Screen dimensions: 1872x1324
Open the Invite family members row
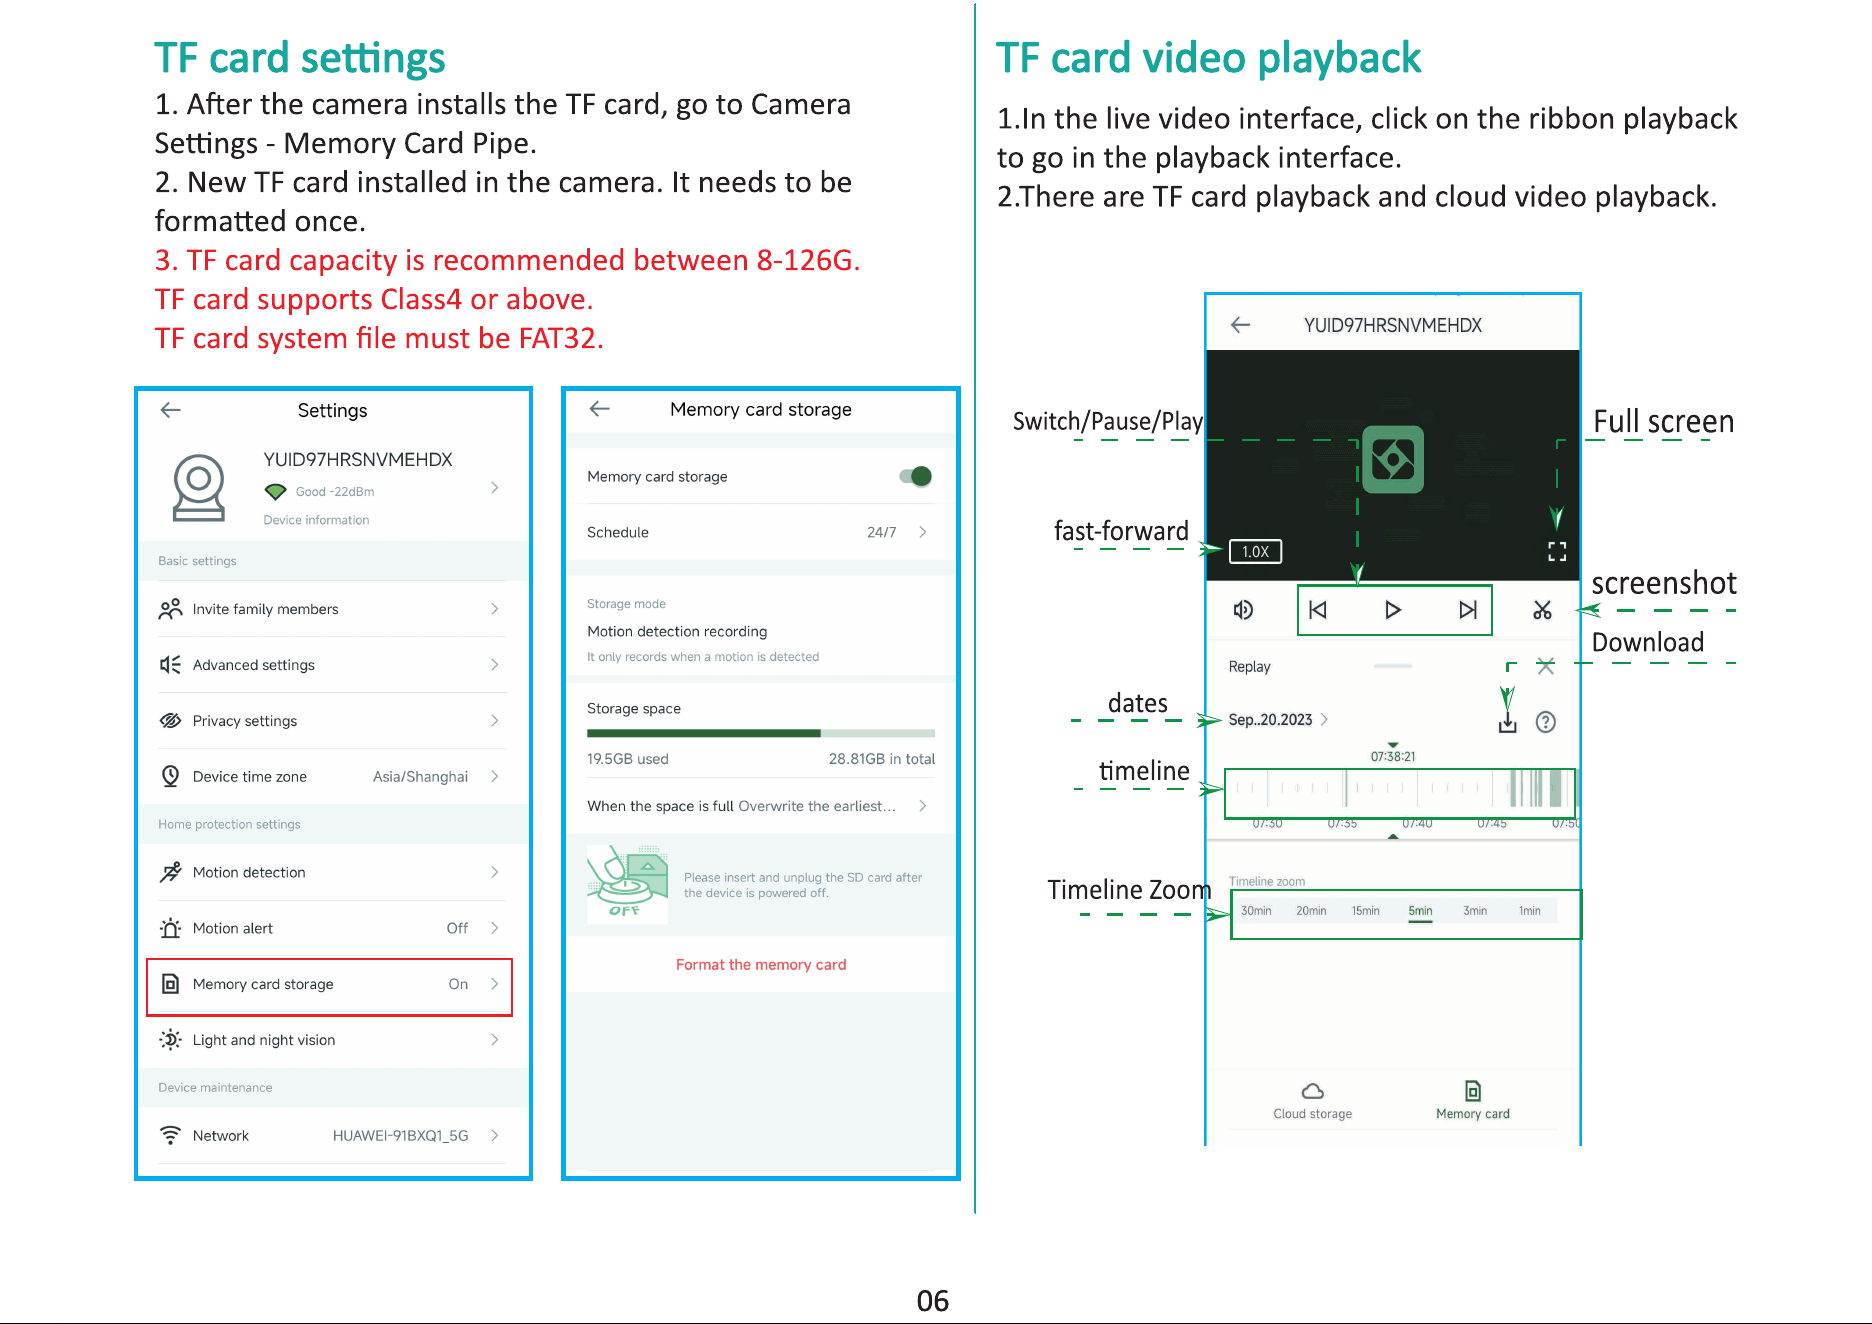click(333, 609)
